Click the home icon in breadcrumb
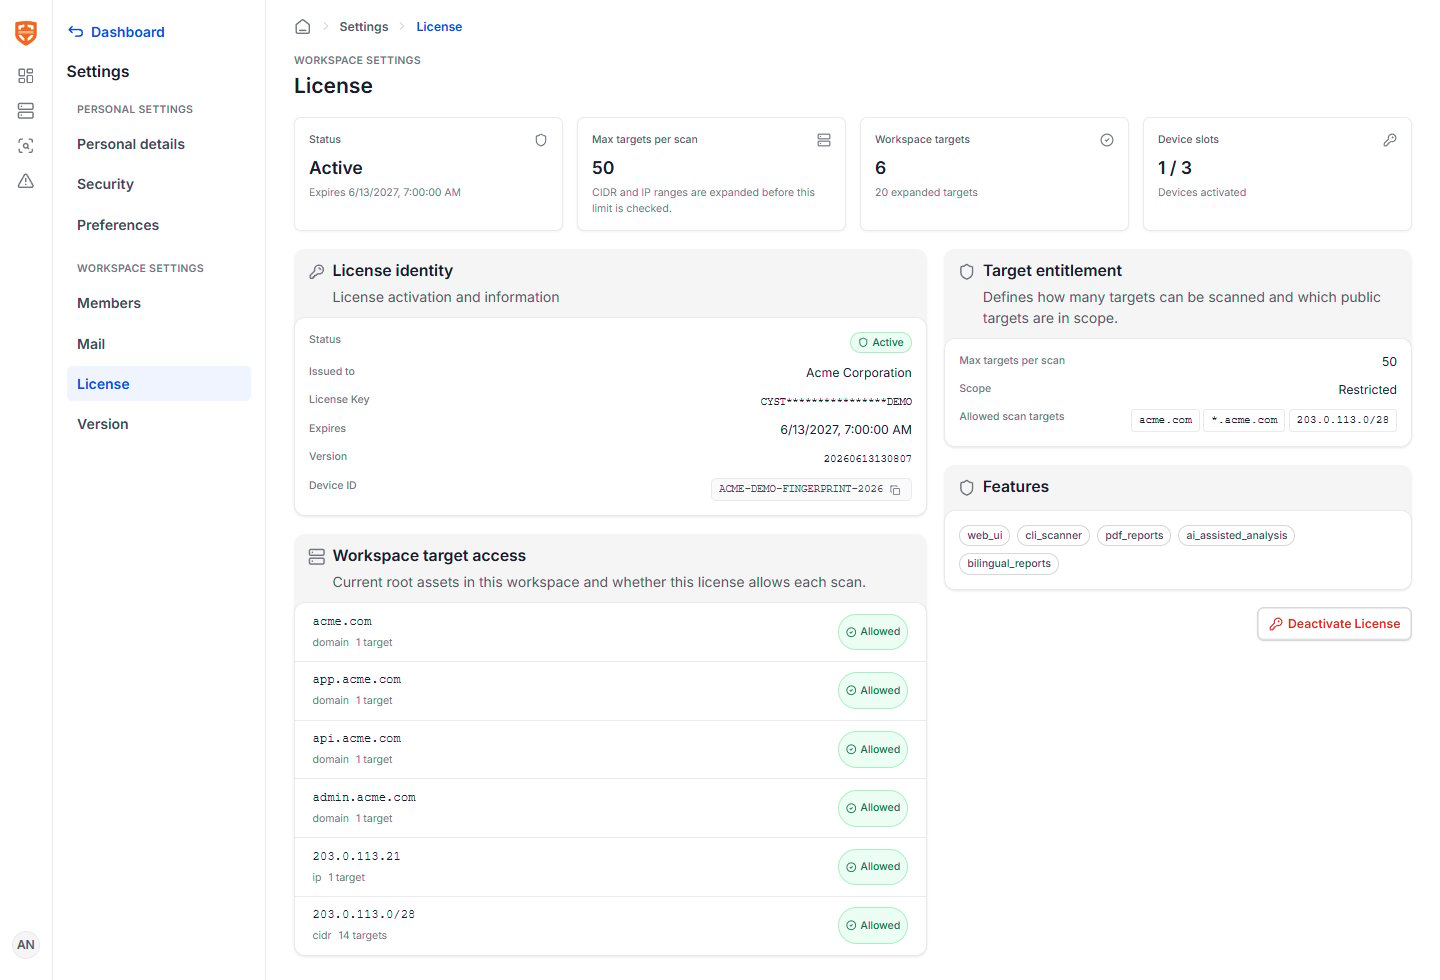The image size is (1440, 980). pyautogui.click(x=303, y=27)
